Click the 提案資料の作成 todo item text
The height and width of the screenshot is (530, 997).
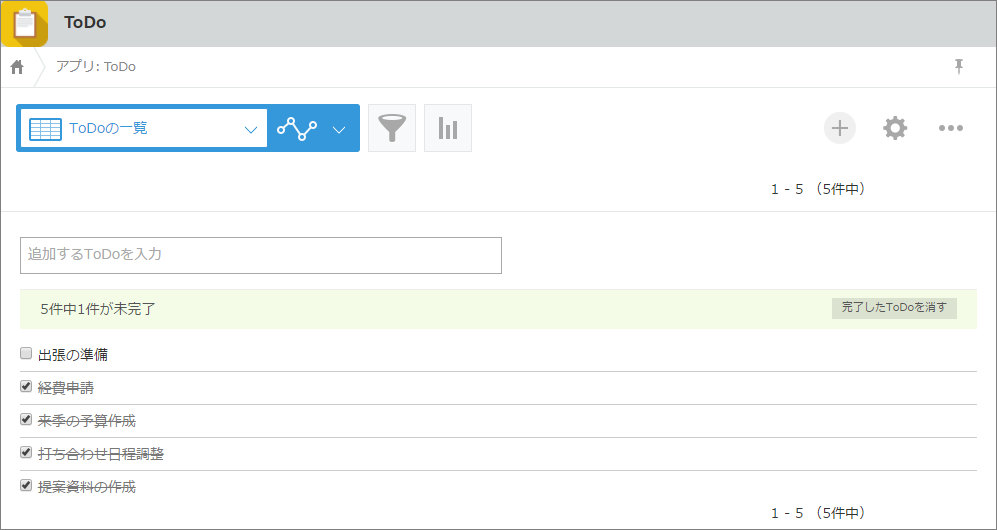click(x=86, y=487)
